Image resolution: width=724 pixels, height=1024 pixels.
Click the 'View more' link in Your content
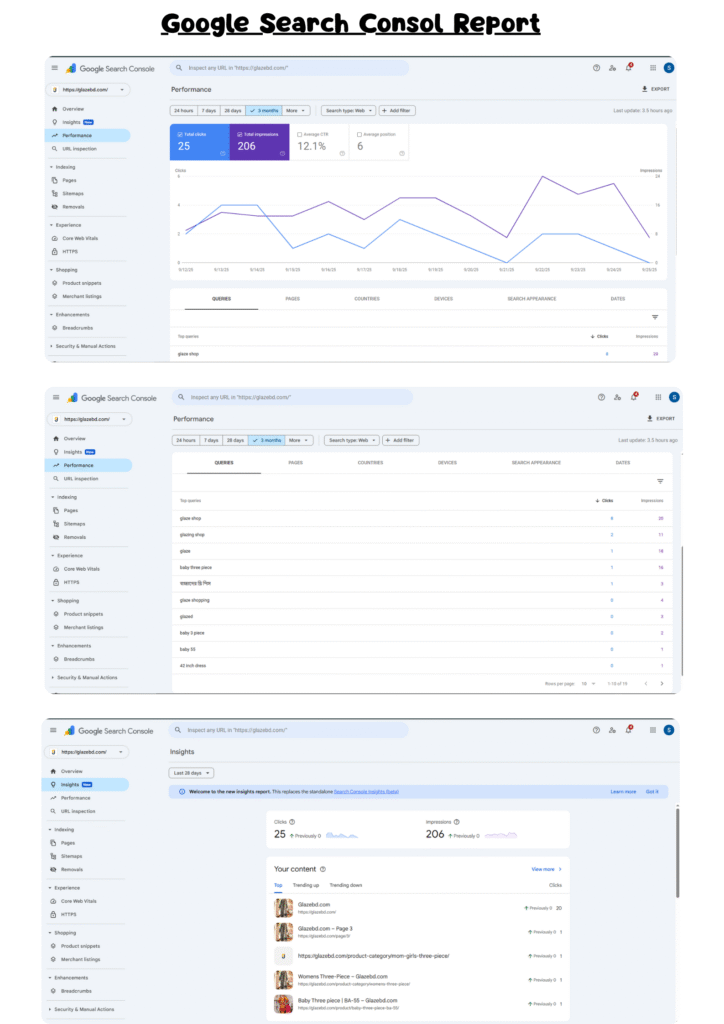tap(545, 869)
